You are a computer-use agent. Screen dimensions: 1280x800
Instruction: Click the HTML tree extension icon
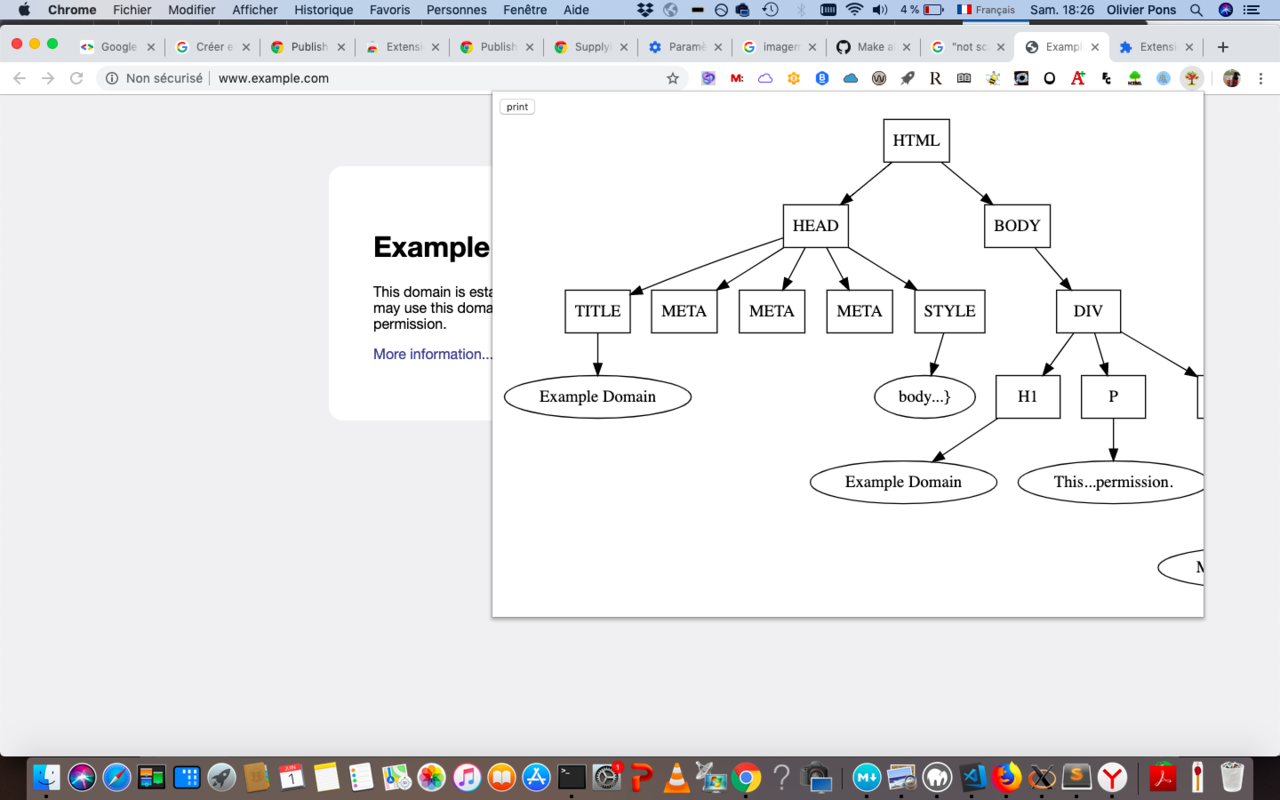coord(1135,78)
